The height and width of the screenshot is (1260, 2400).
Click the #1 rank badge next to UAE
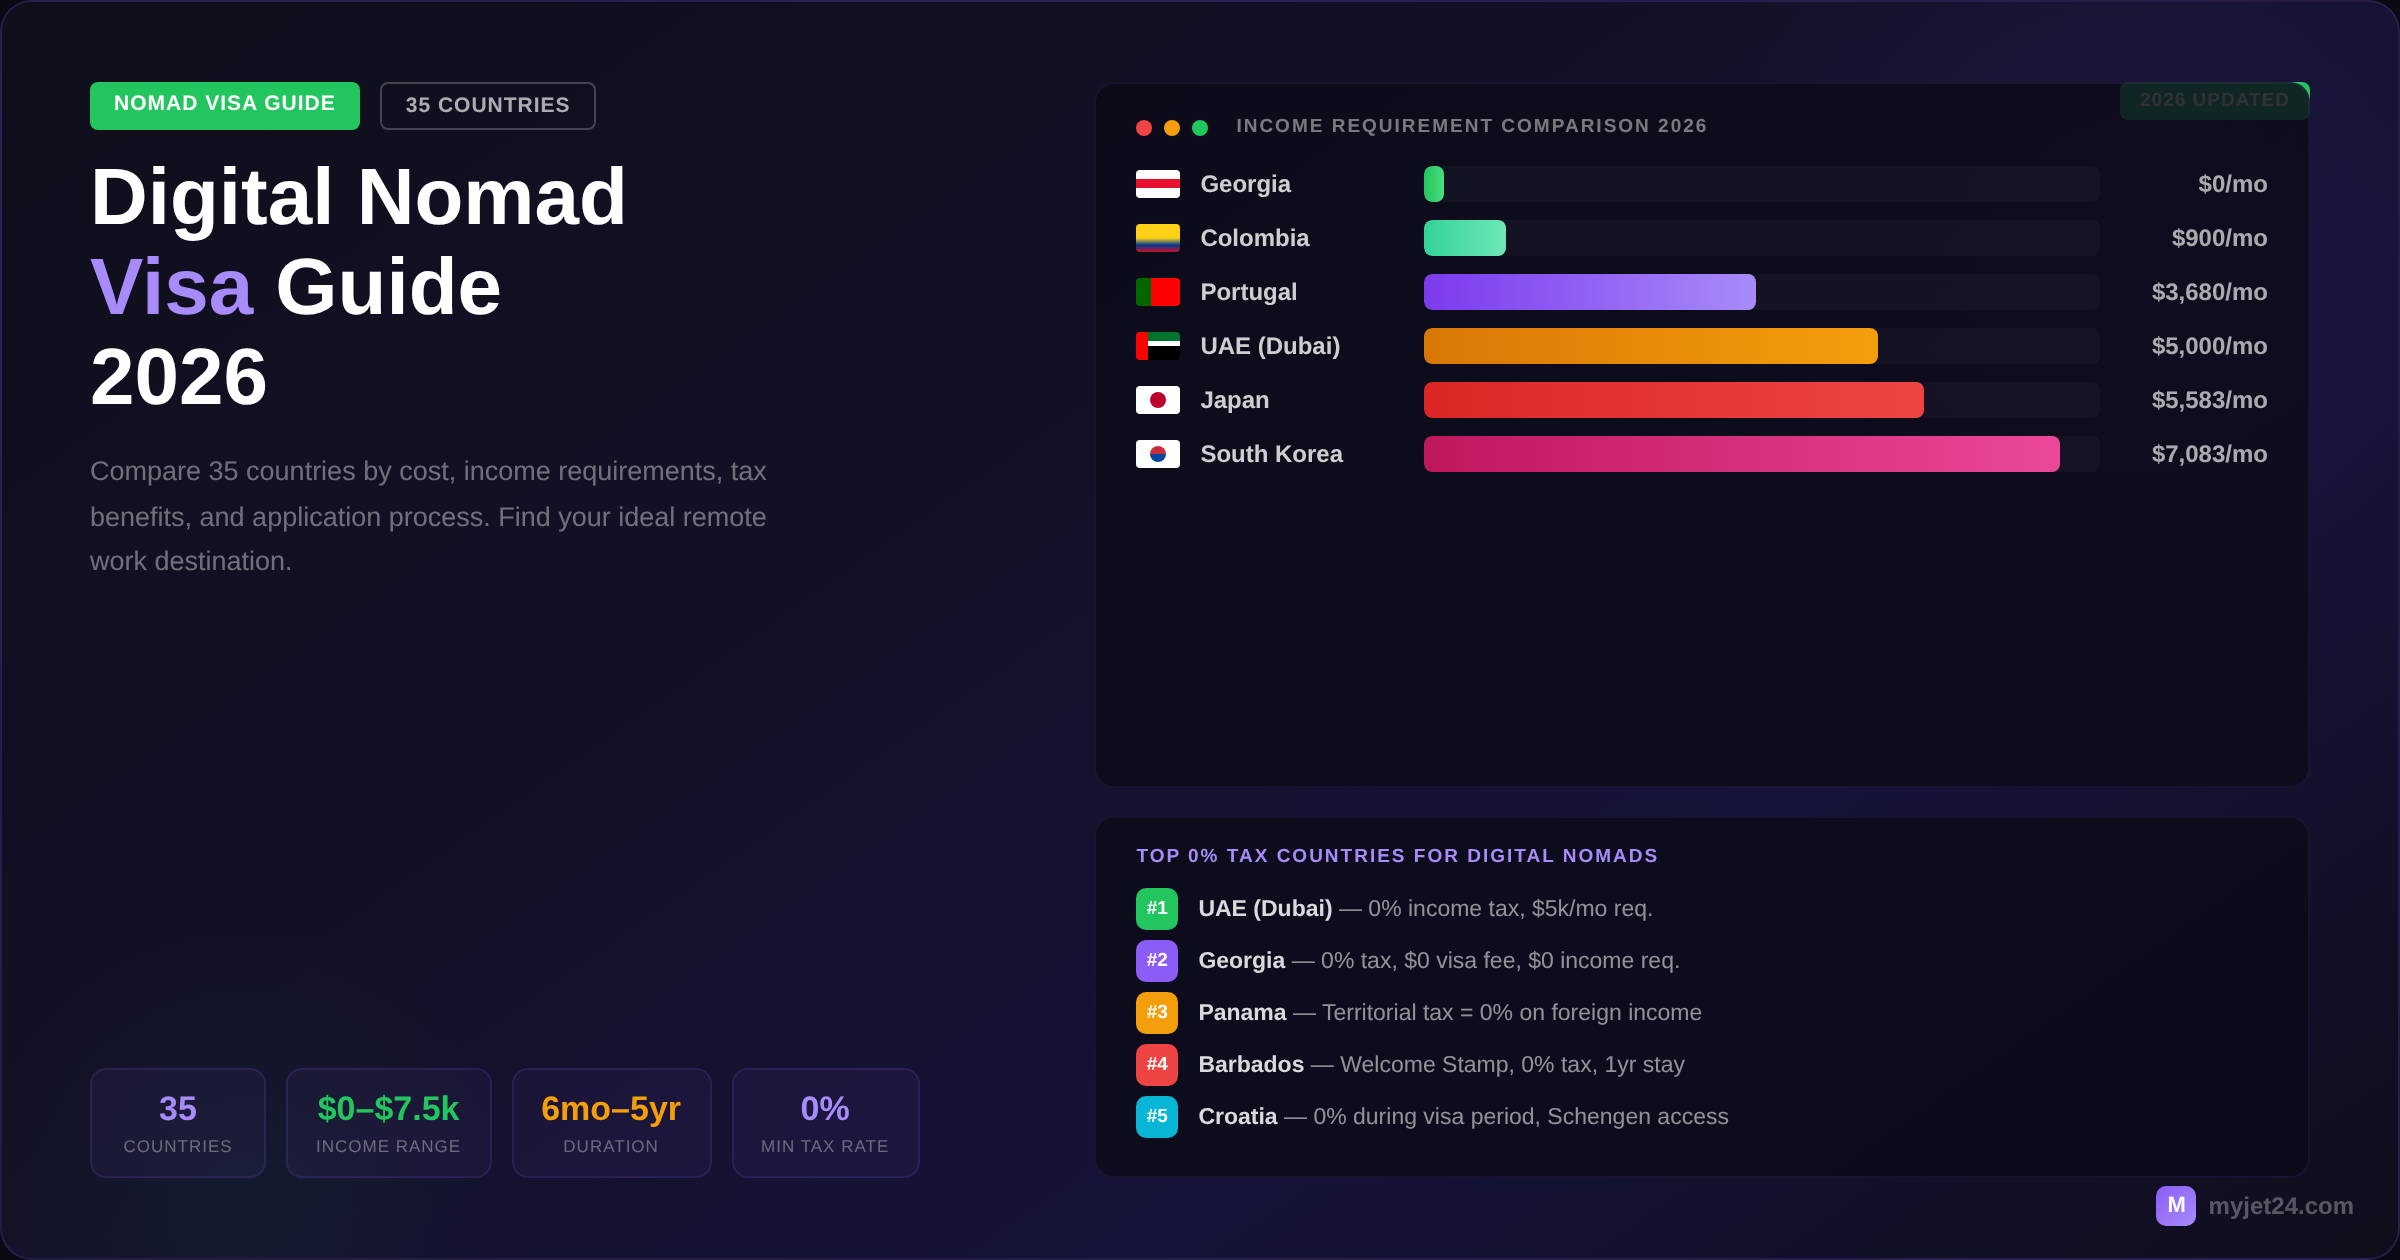[1156, 909]
